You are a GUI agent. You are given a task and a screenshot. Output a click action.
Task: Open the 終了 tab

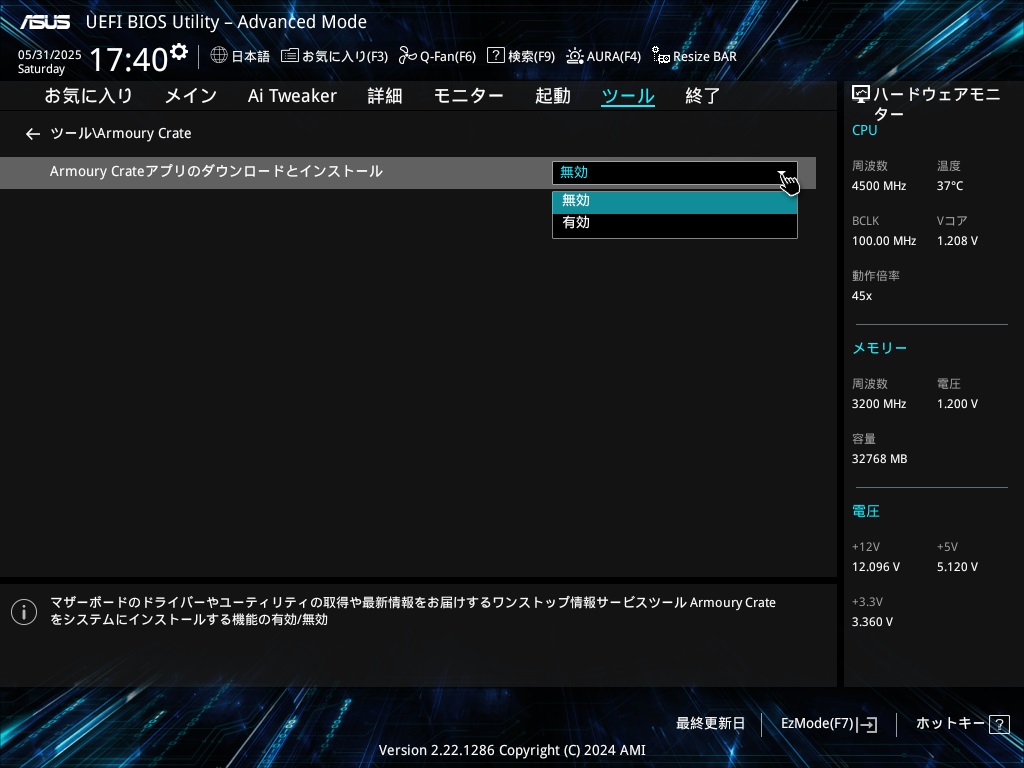(x=702, y=96)
